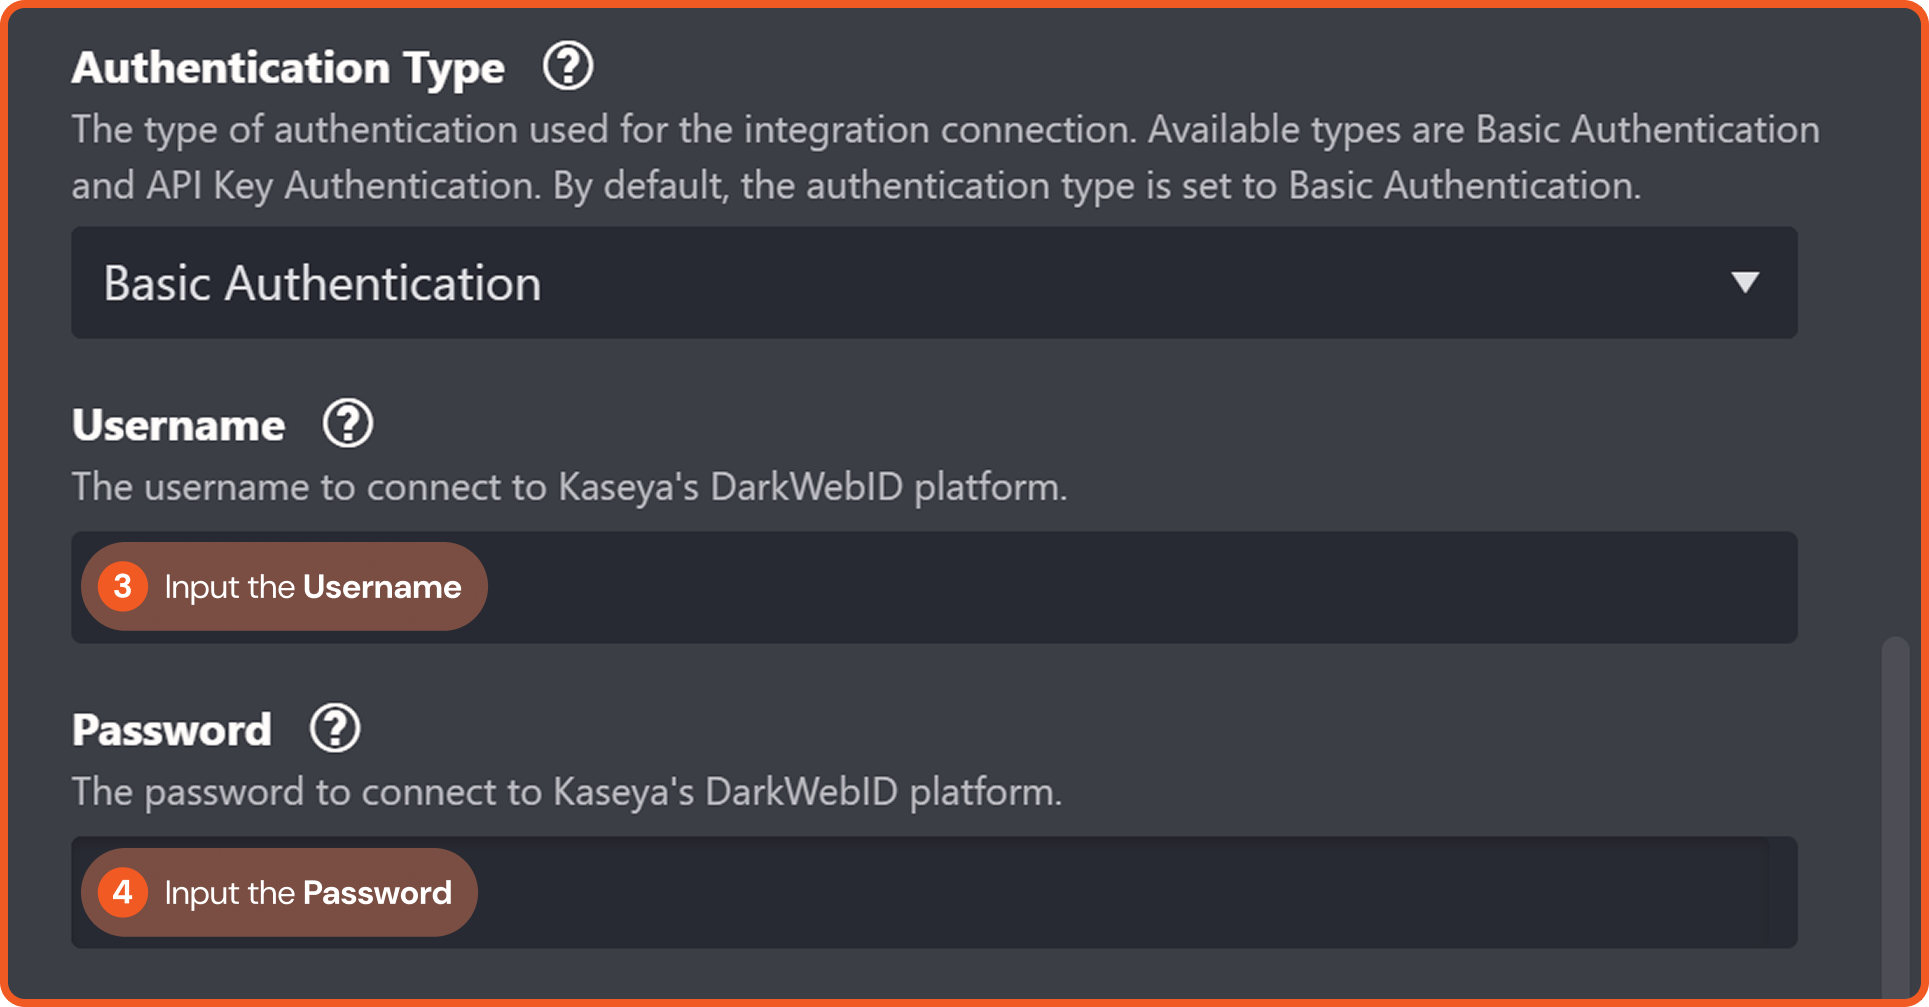Select the 'Basic Authentication' value text
Screen dimensions: 1929x1007
click(x=322, y=284)
